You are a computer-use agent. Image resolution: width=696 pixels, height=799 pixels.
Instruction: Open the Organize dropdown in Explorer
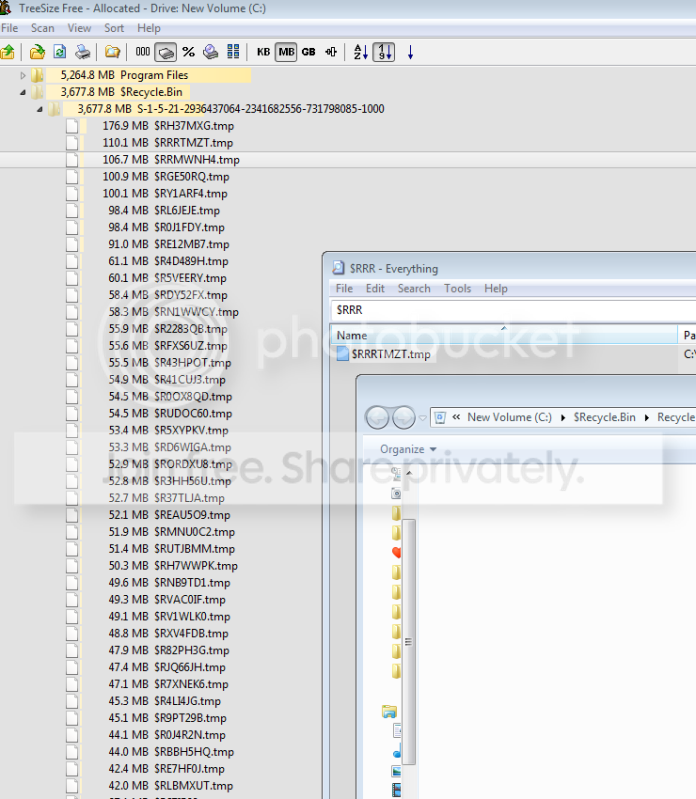(x=408, y=449)
